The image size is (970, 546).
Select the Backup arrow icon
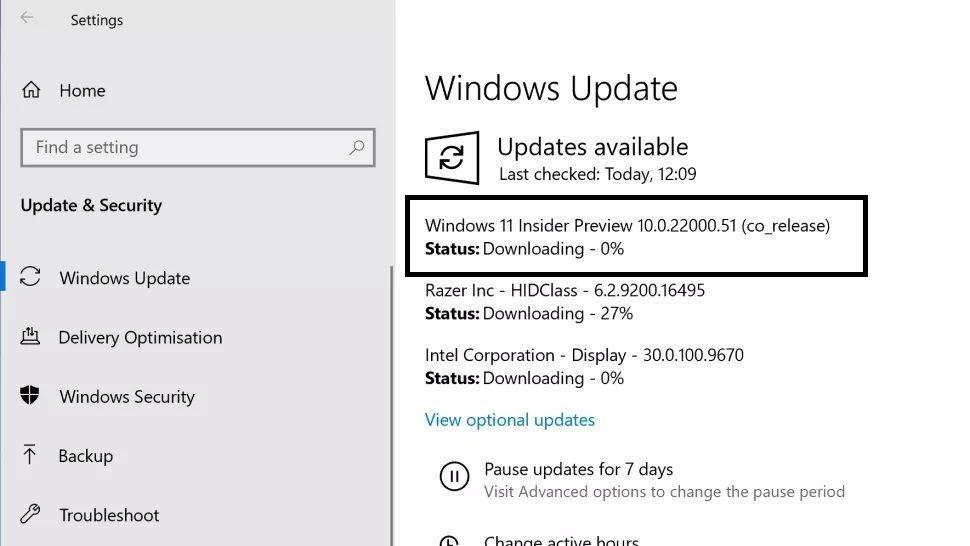(29, 454)
